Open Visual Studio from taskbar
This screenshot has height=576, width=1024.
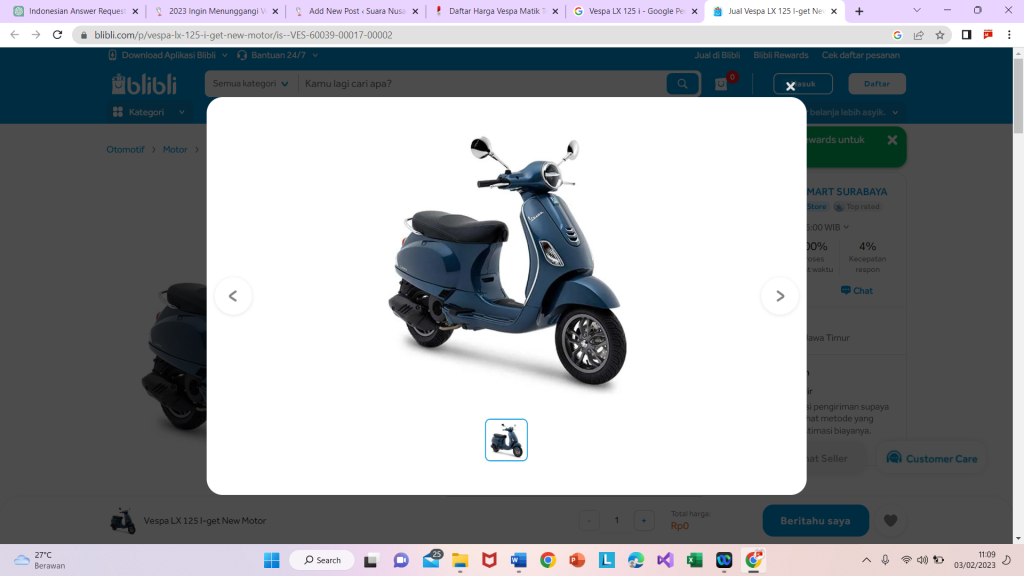[x=665, y=560]
